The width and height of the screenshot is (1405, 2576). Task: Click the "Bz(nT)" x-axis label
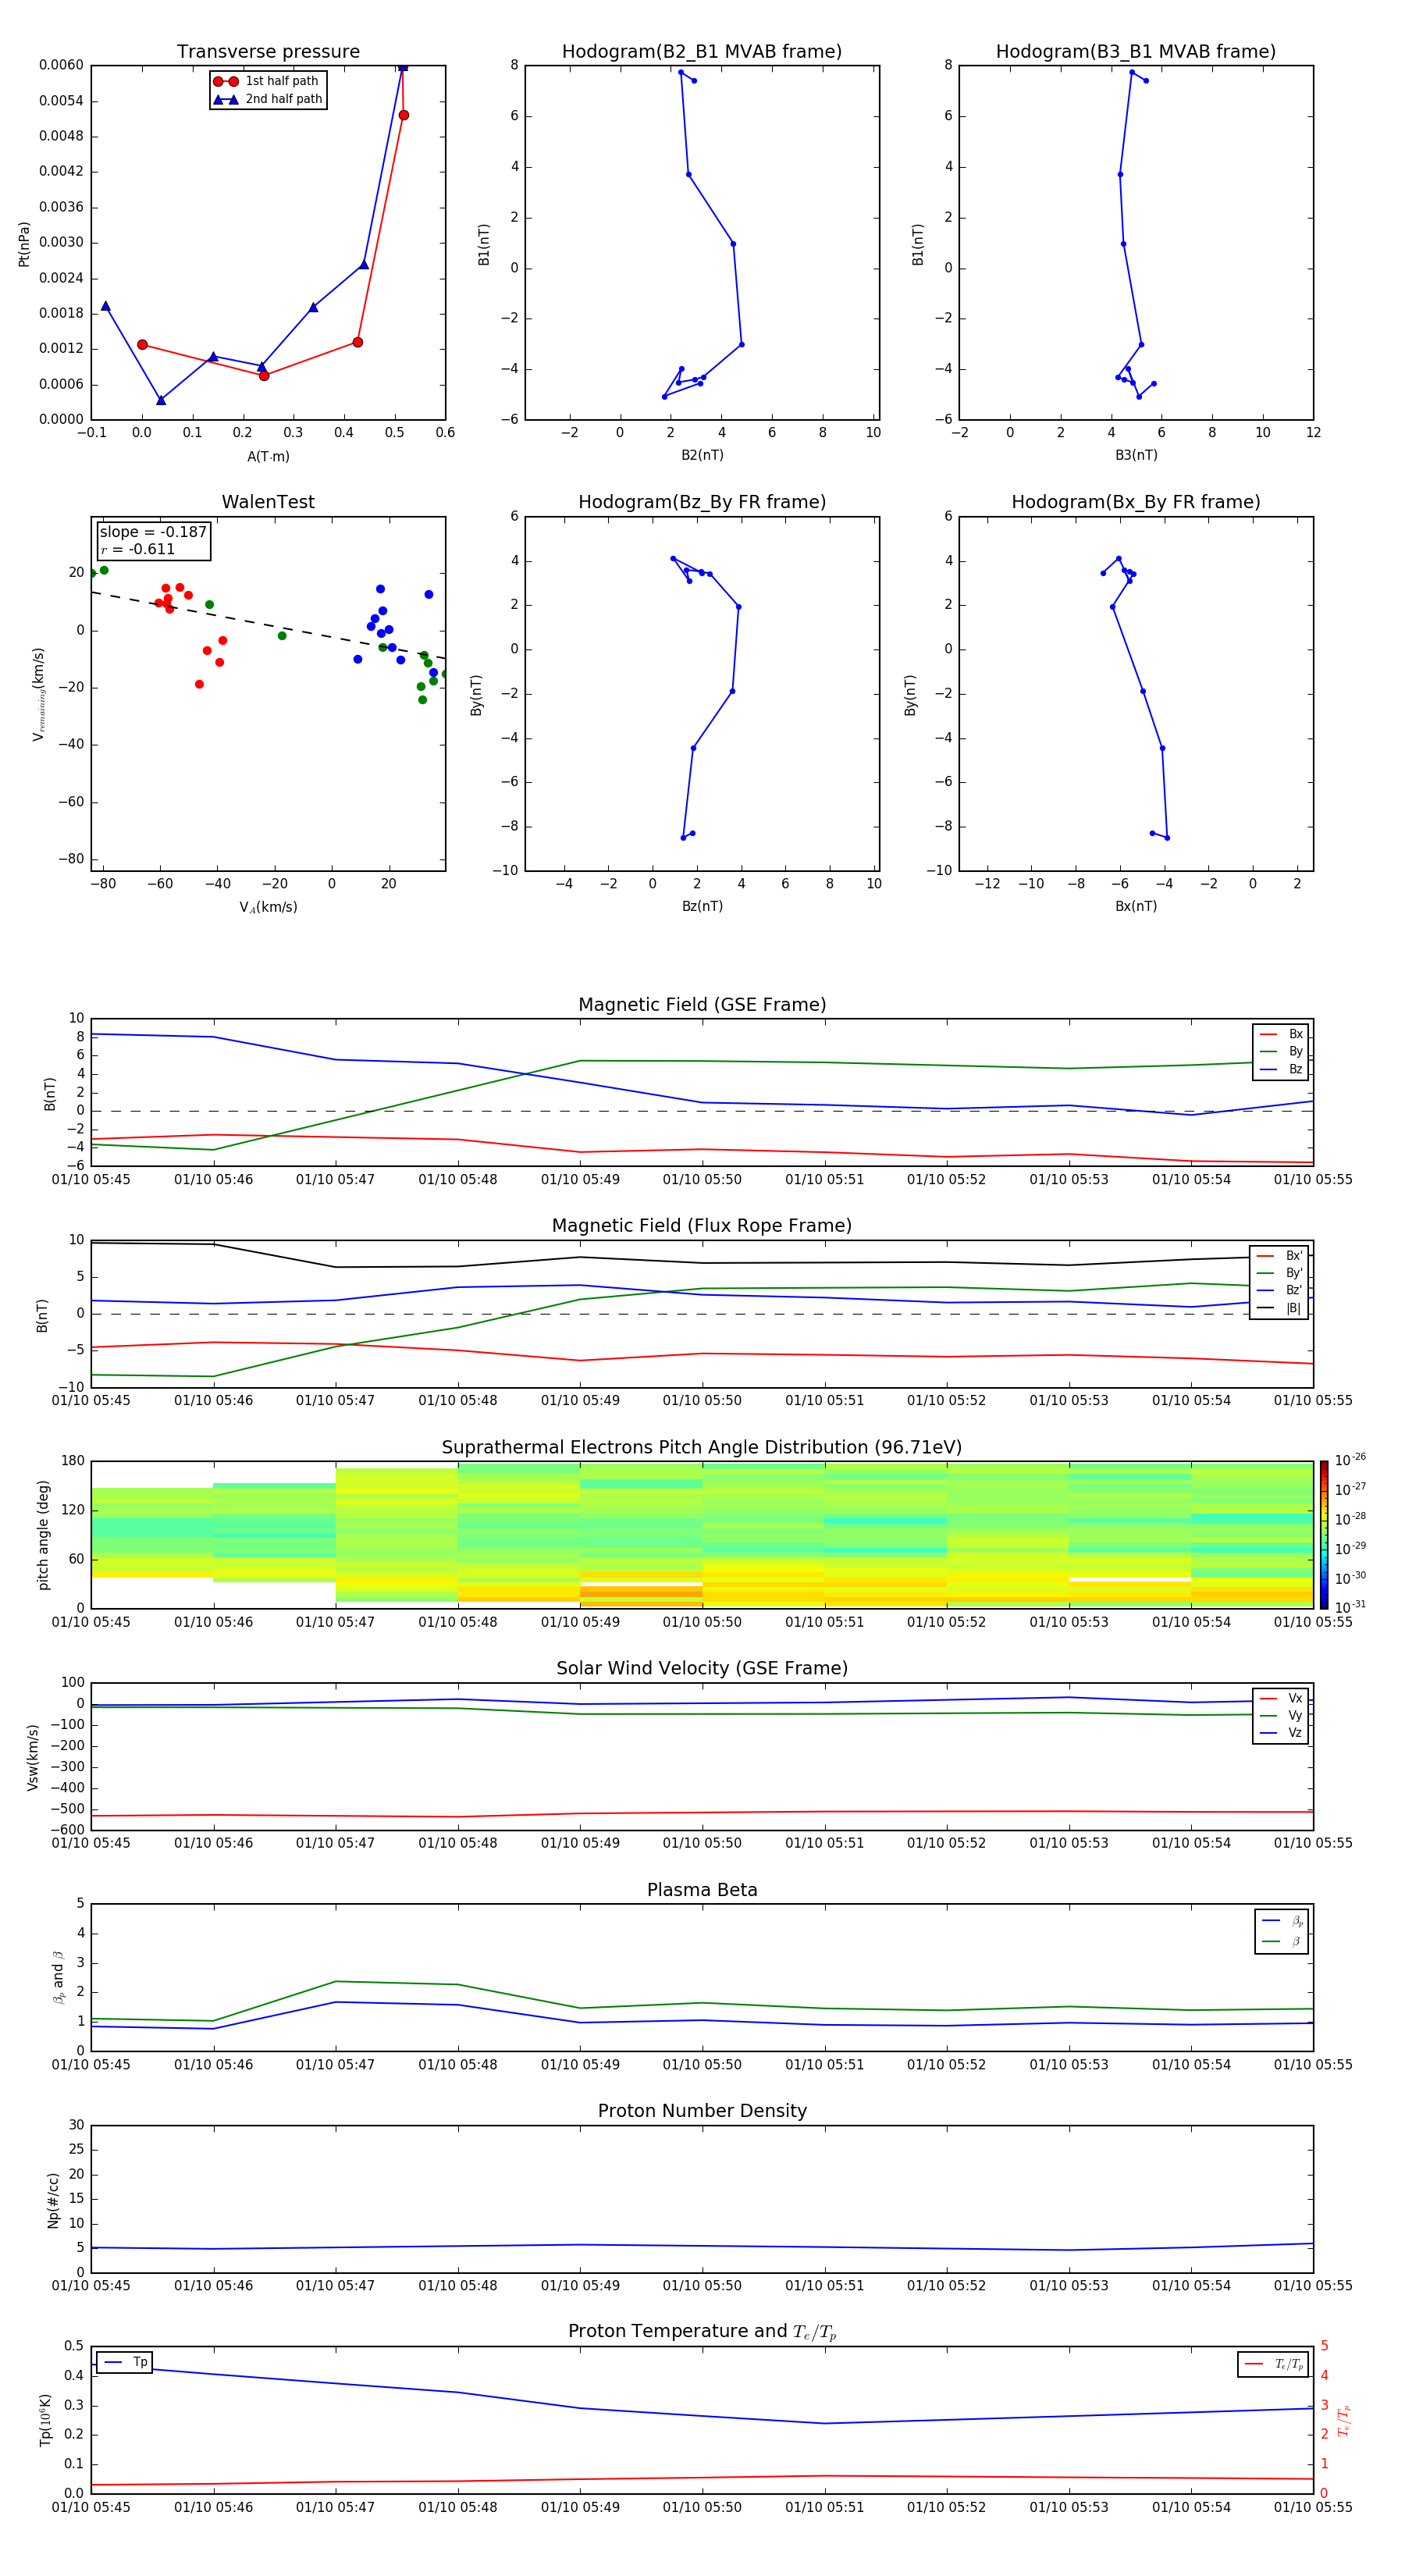click(702, 906)
